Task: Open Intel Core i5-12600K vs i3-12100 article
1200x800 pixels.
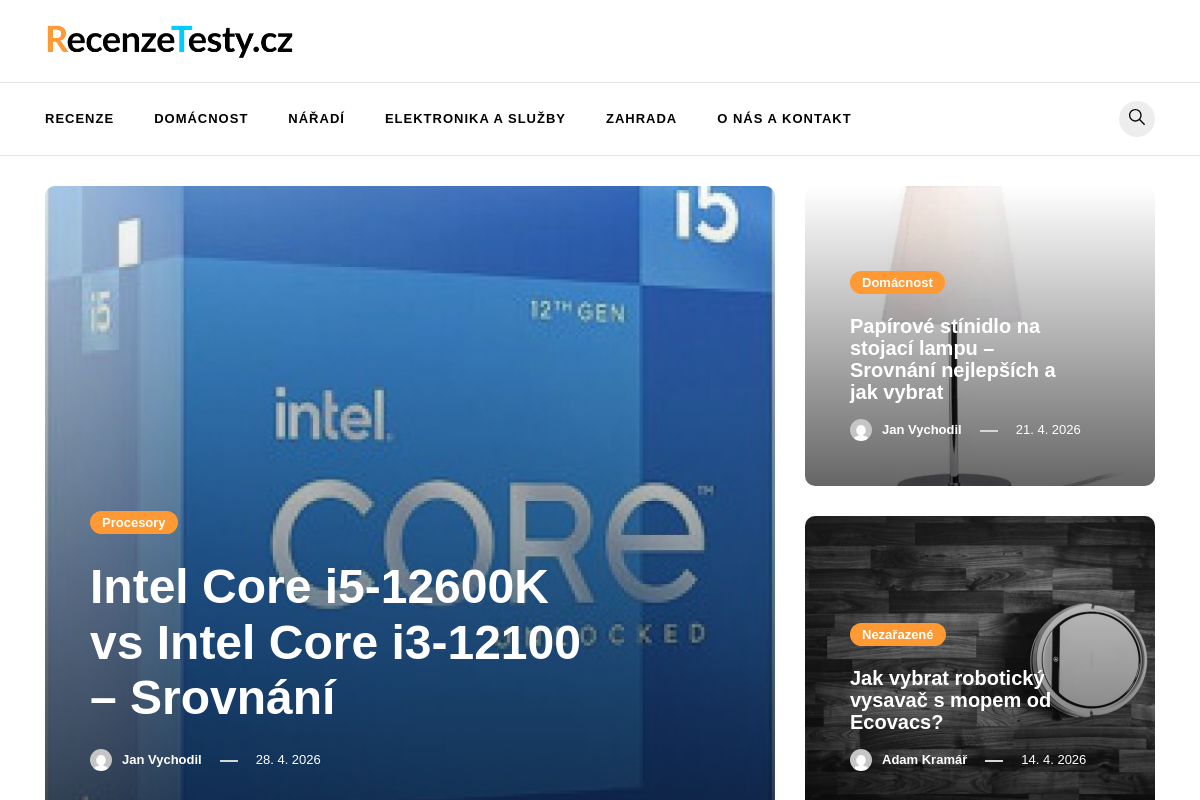Action: tap(335, 642)
